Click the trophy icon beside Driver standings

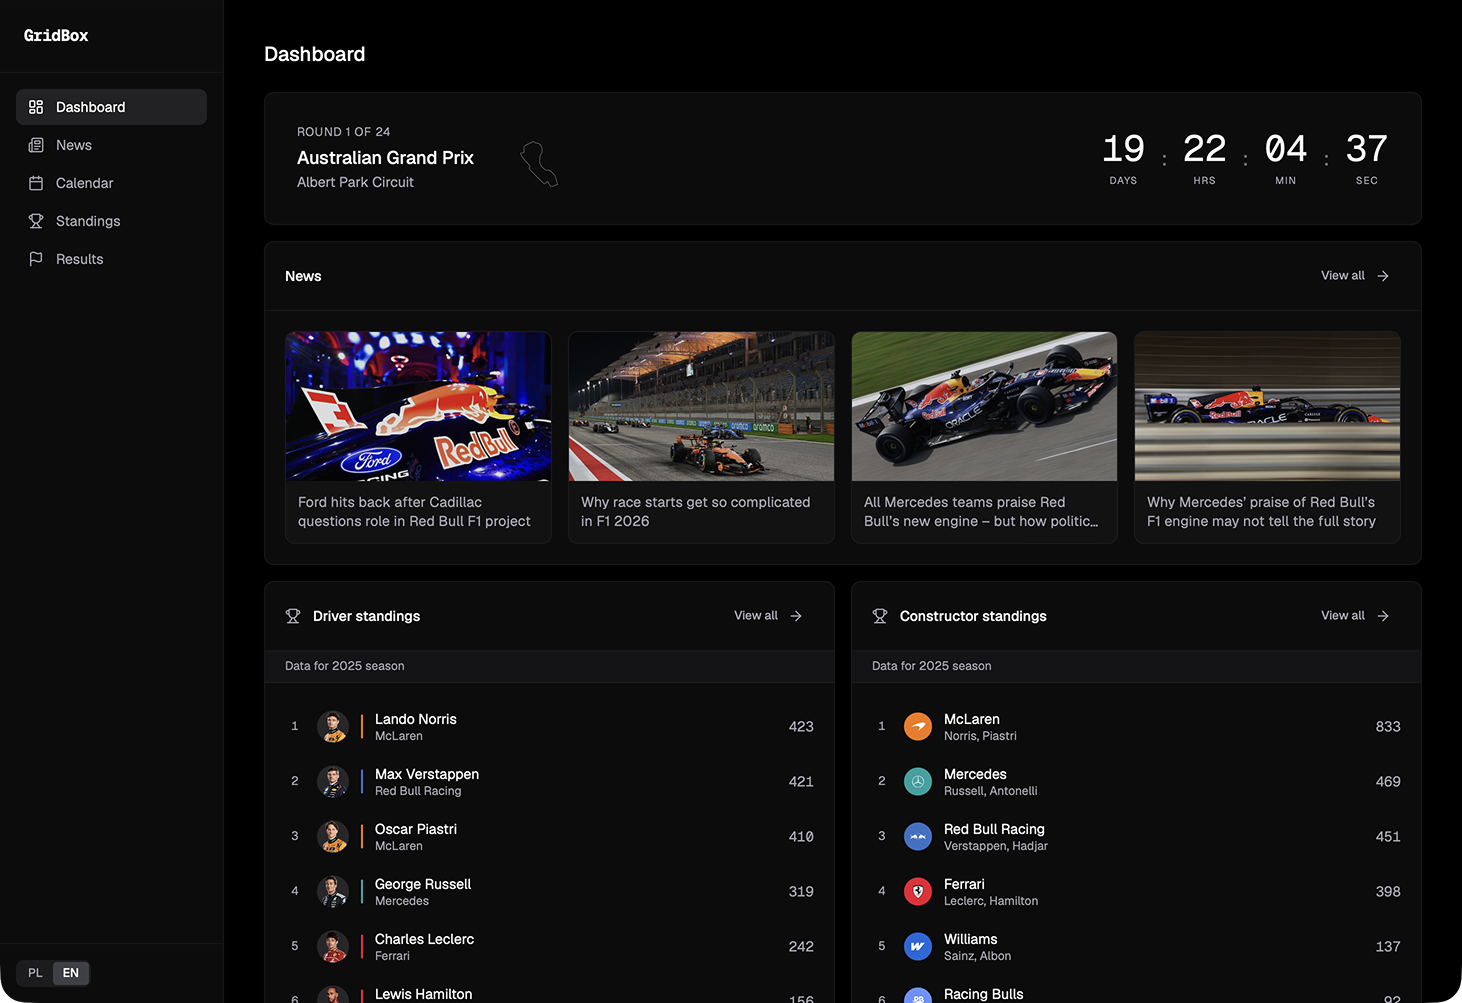pos(293,616)
